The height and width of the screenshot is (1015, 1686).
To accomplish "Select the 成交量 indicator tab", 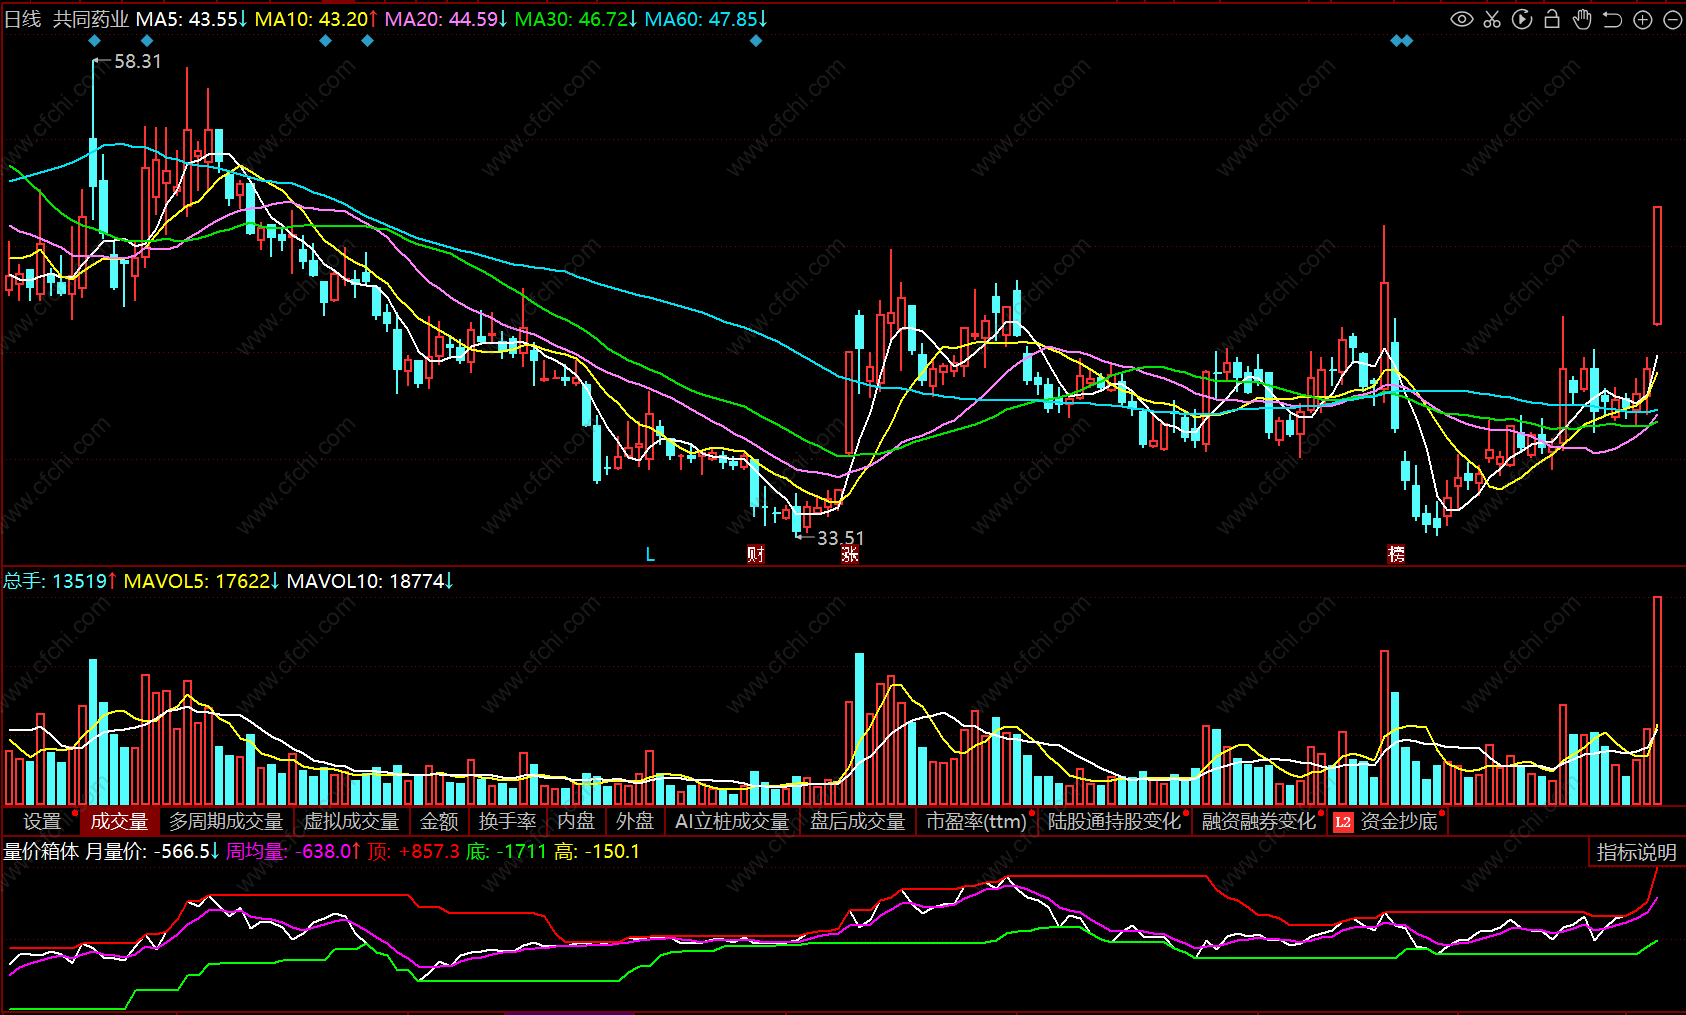I will pos(119,821).
